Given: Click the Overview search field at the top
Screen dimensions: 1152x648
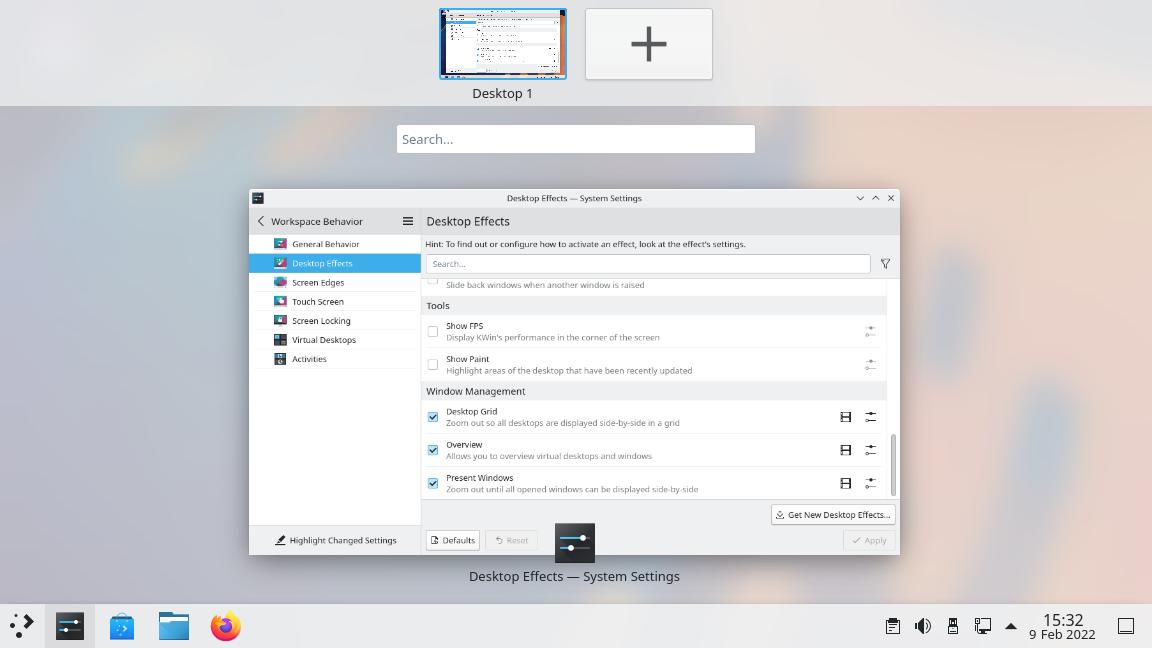Looking at the screenshot, I should [x=576, y=139].
